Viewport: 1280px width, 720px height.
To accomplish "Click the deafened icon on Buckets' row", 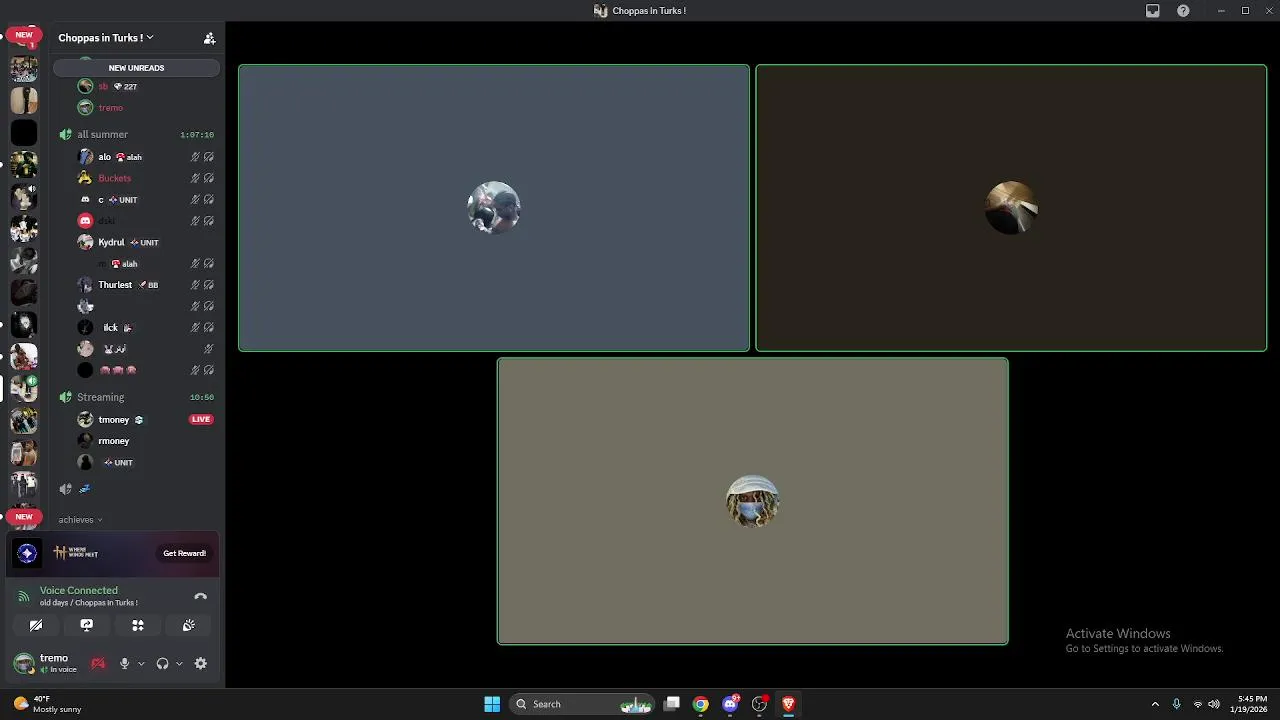I will pos(209,178).
